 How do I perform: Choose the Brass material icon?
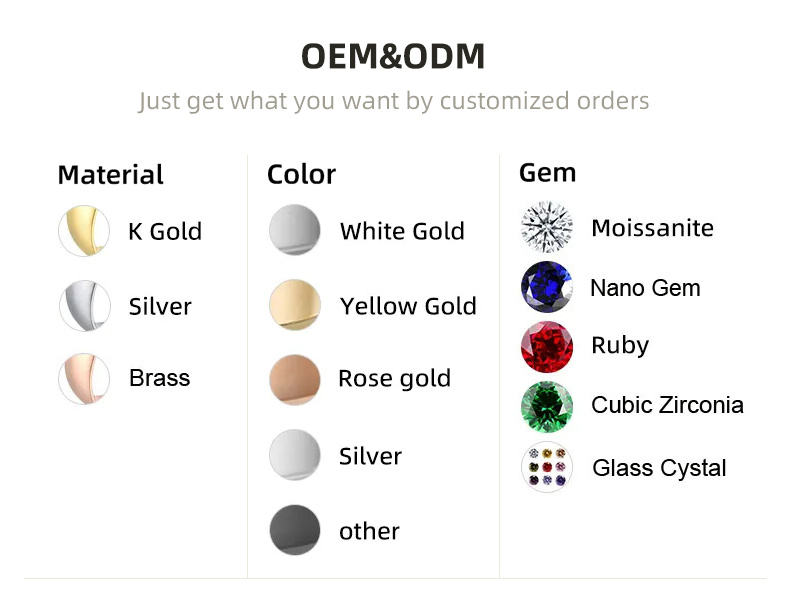click(84, 379)
